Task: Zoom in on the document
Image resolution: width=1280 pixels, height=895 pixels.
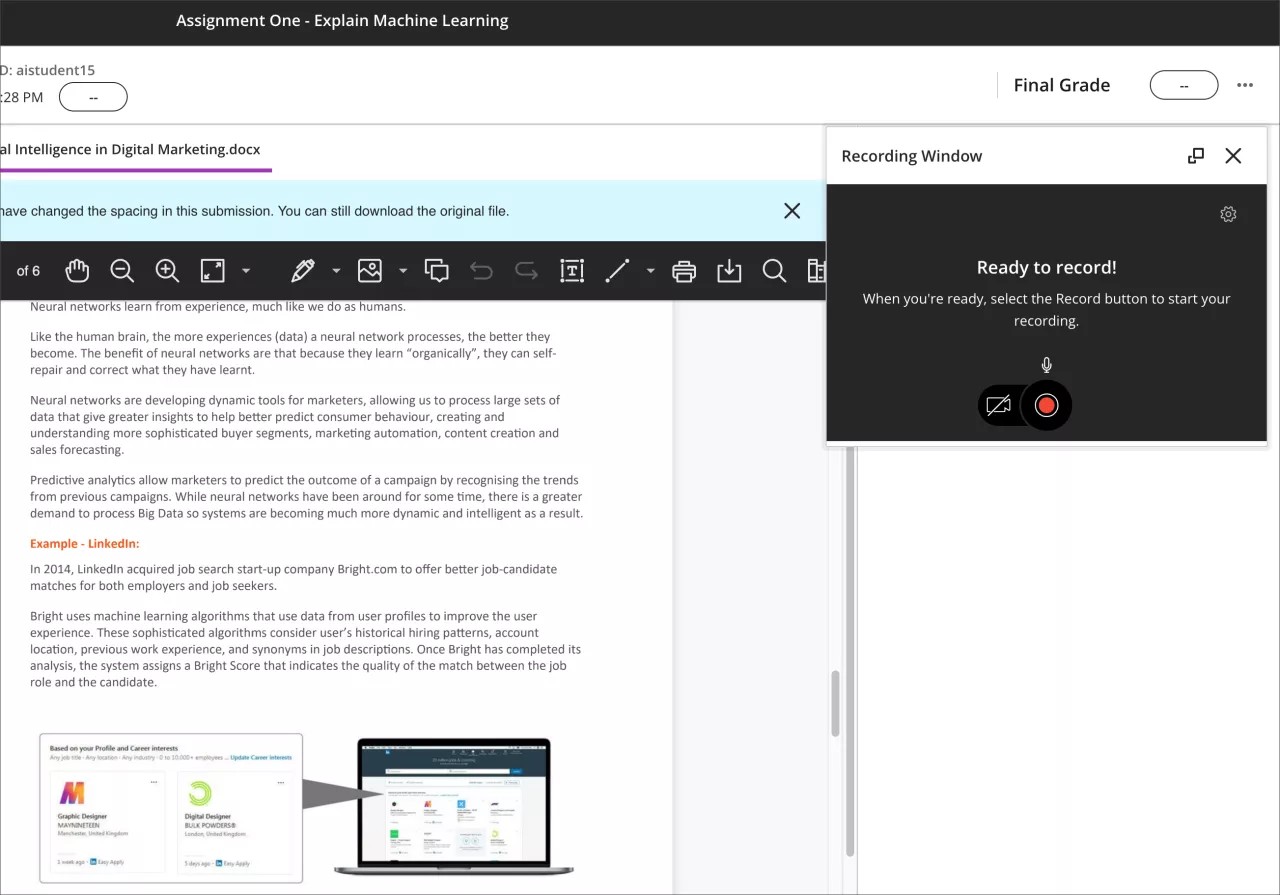Action: [x=167, y=270]
